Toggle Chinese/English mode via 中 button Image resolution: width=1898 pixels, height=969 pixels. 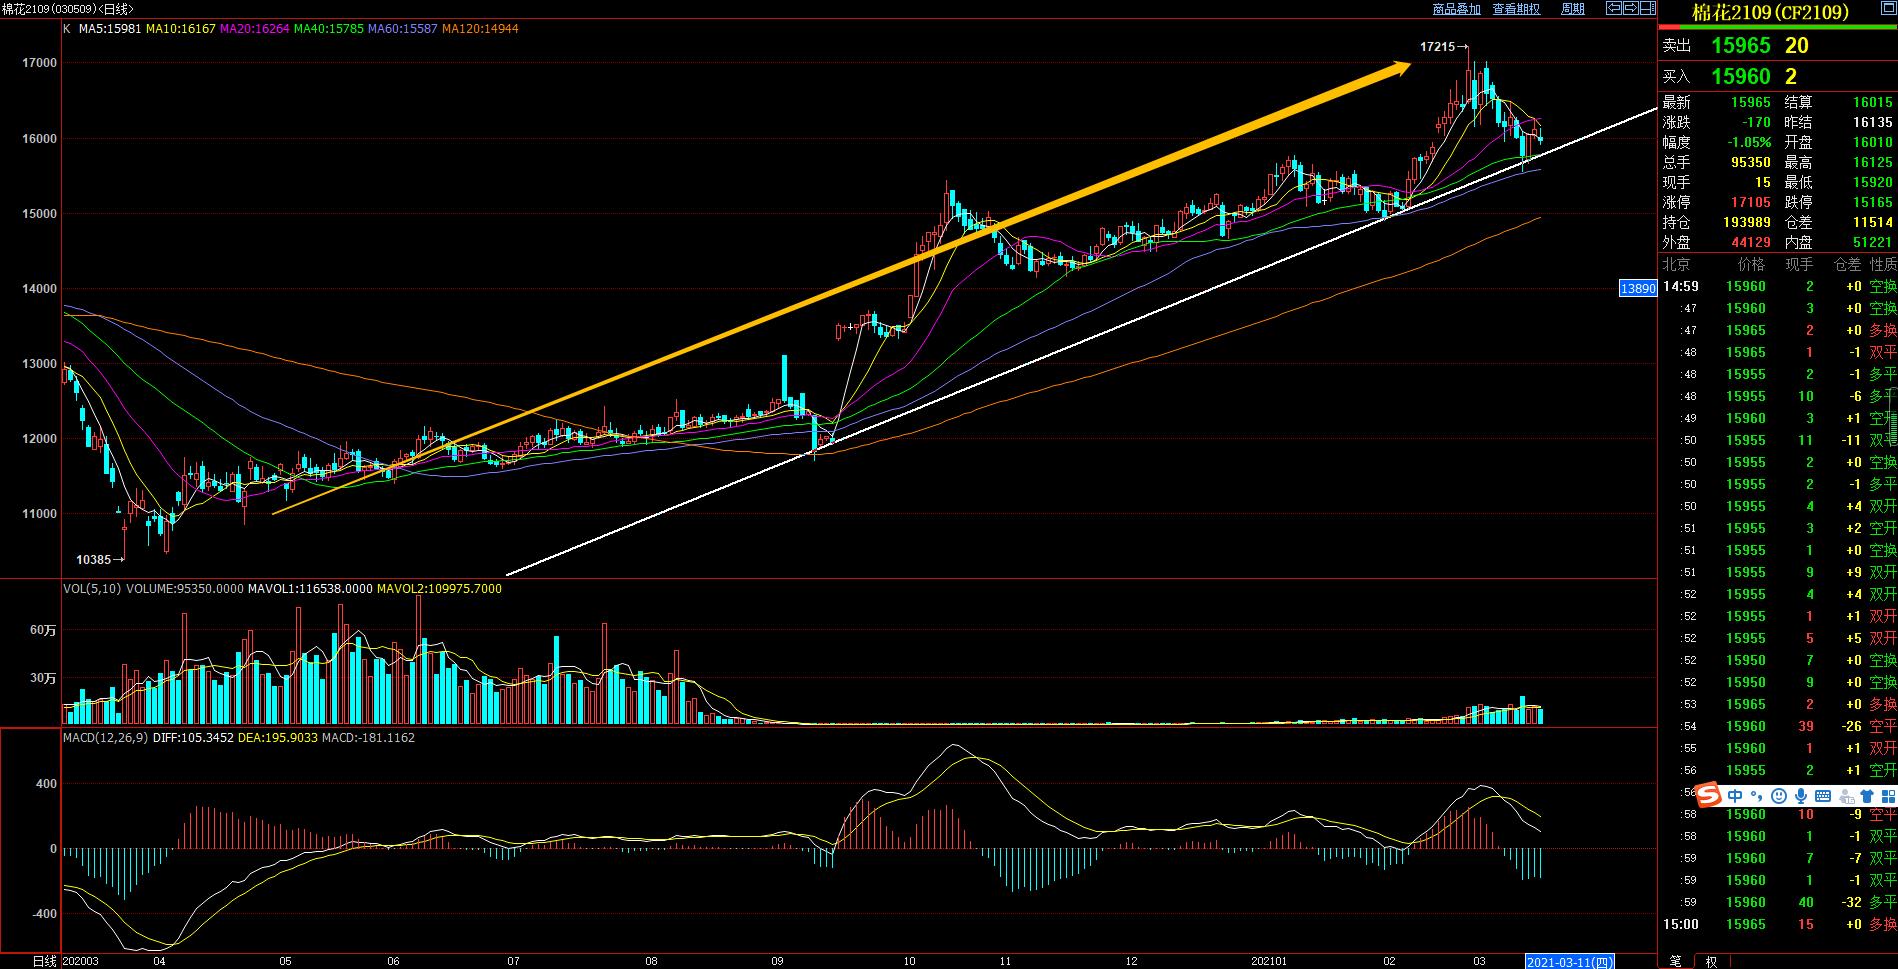tap(1735, 796)
